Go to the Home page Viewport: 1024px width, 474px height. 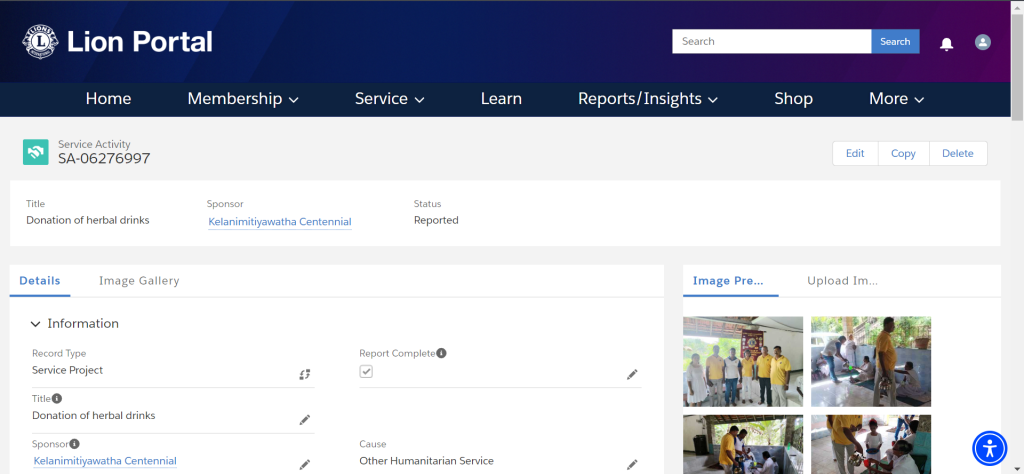click(108, 99)
